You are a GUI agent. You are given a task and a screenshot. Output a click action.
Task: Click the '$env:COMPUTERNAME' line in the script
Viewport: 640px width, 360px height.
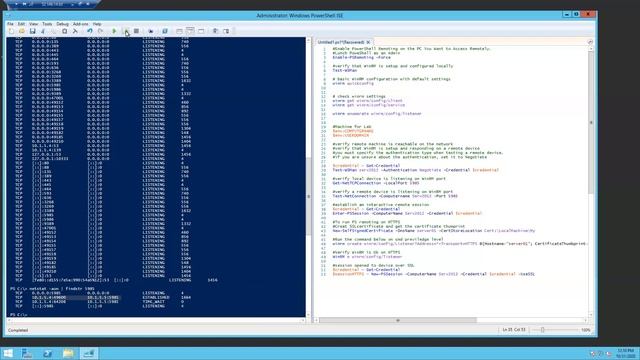[353, 131]
